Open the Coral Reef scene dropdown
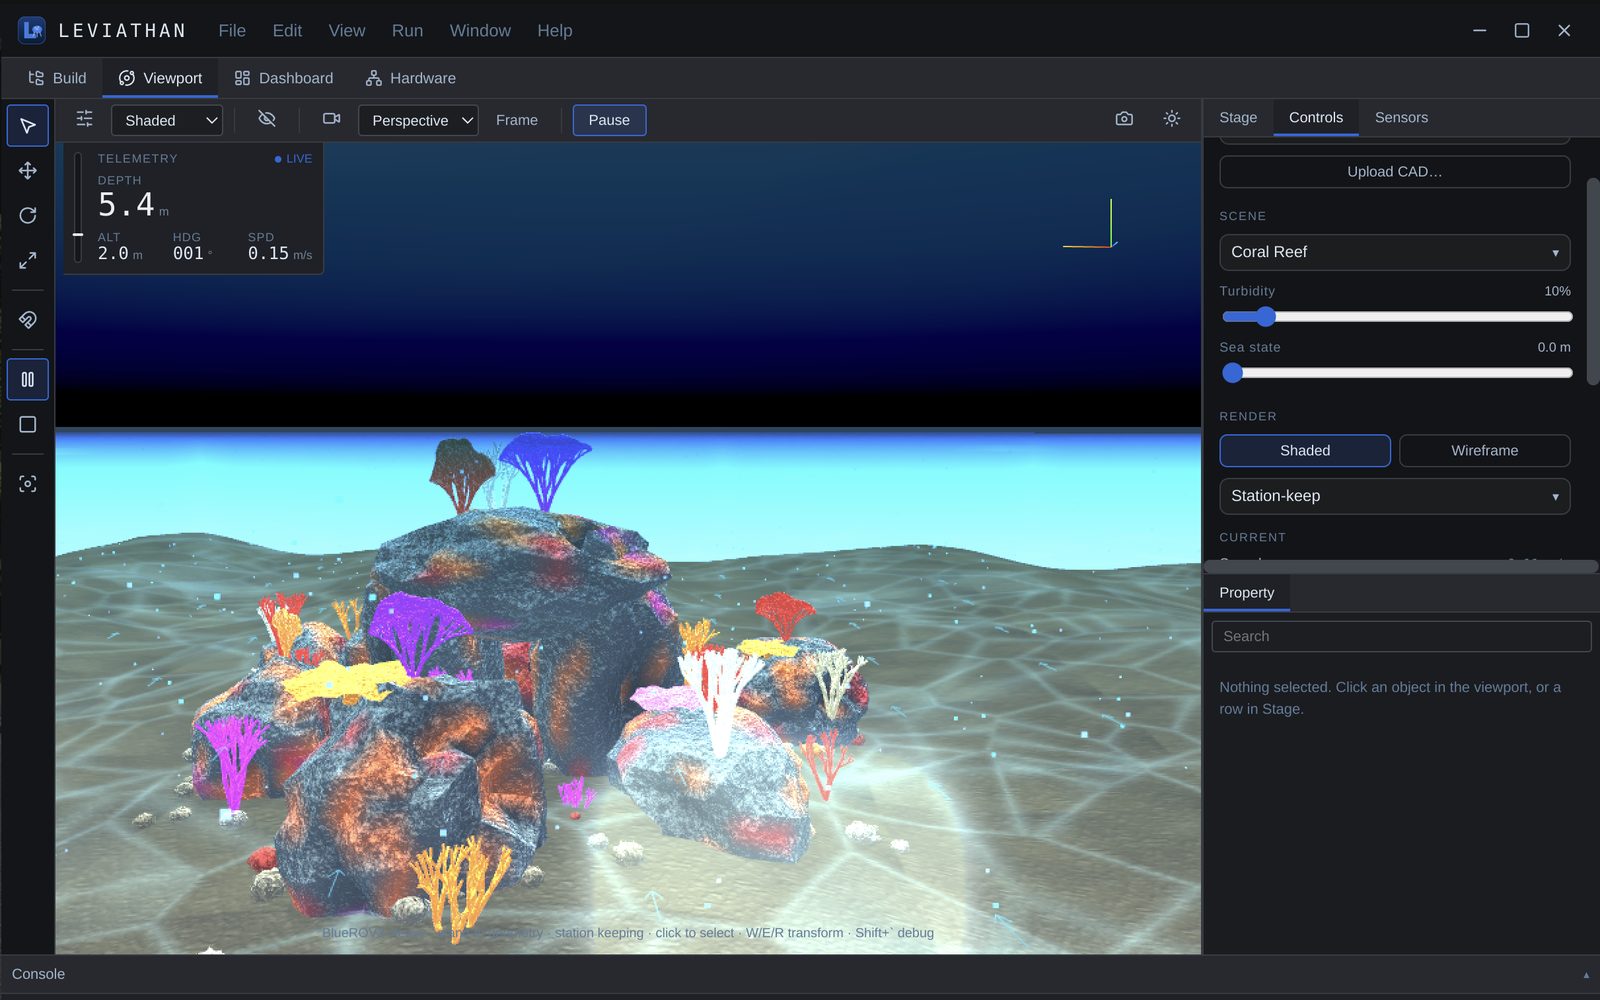 [x=1394, y=252]
